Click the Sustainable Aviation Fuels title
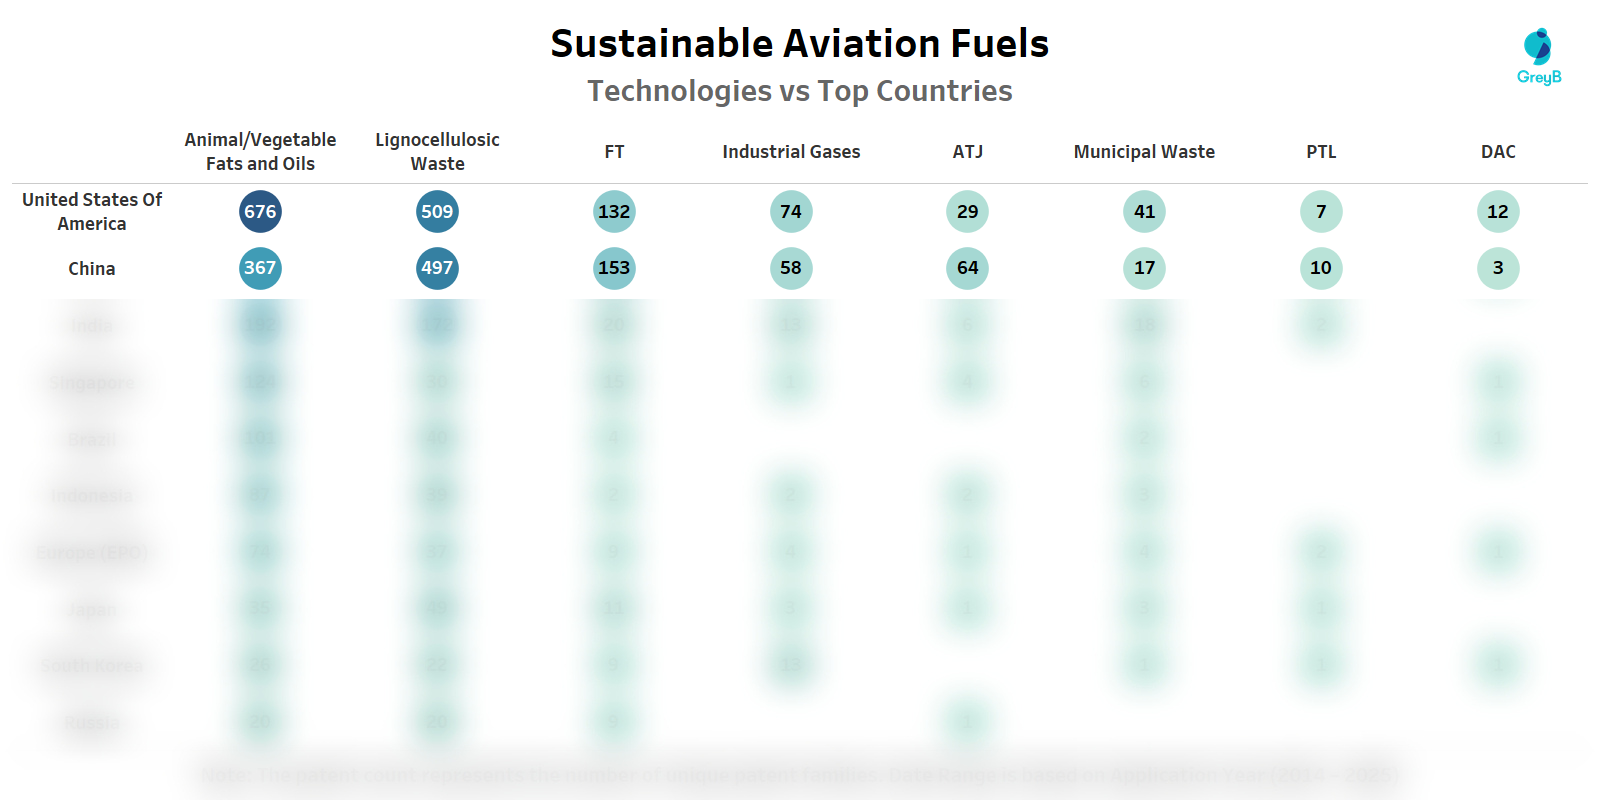Viewport: 1600px width, 800px height. [x=799, y=44]
